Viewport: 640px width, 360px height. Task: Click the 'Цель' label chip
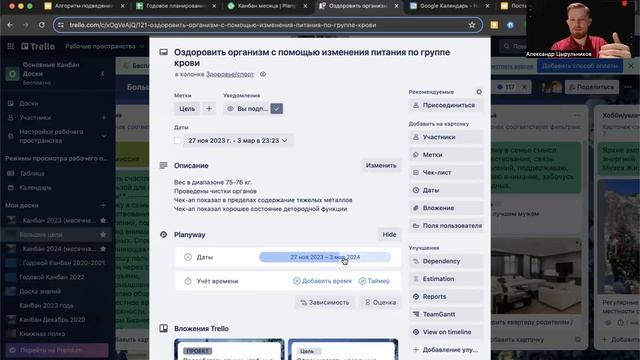[187, 109]
